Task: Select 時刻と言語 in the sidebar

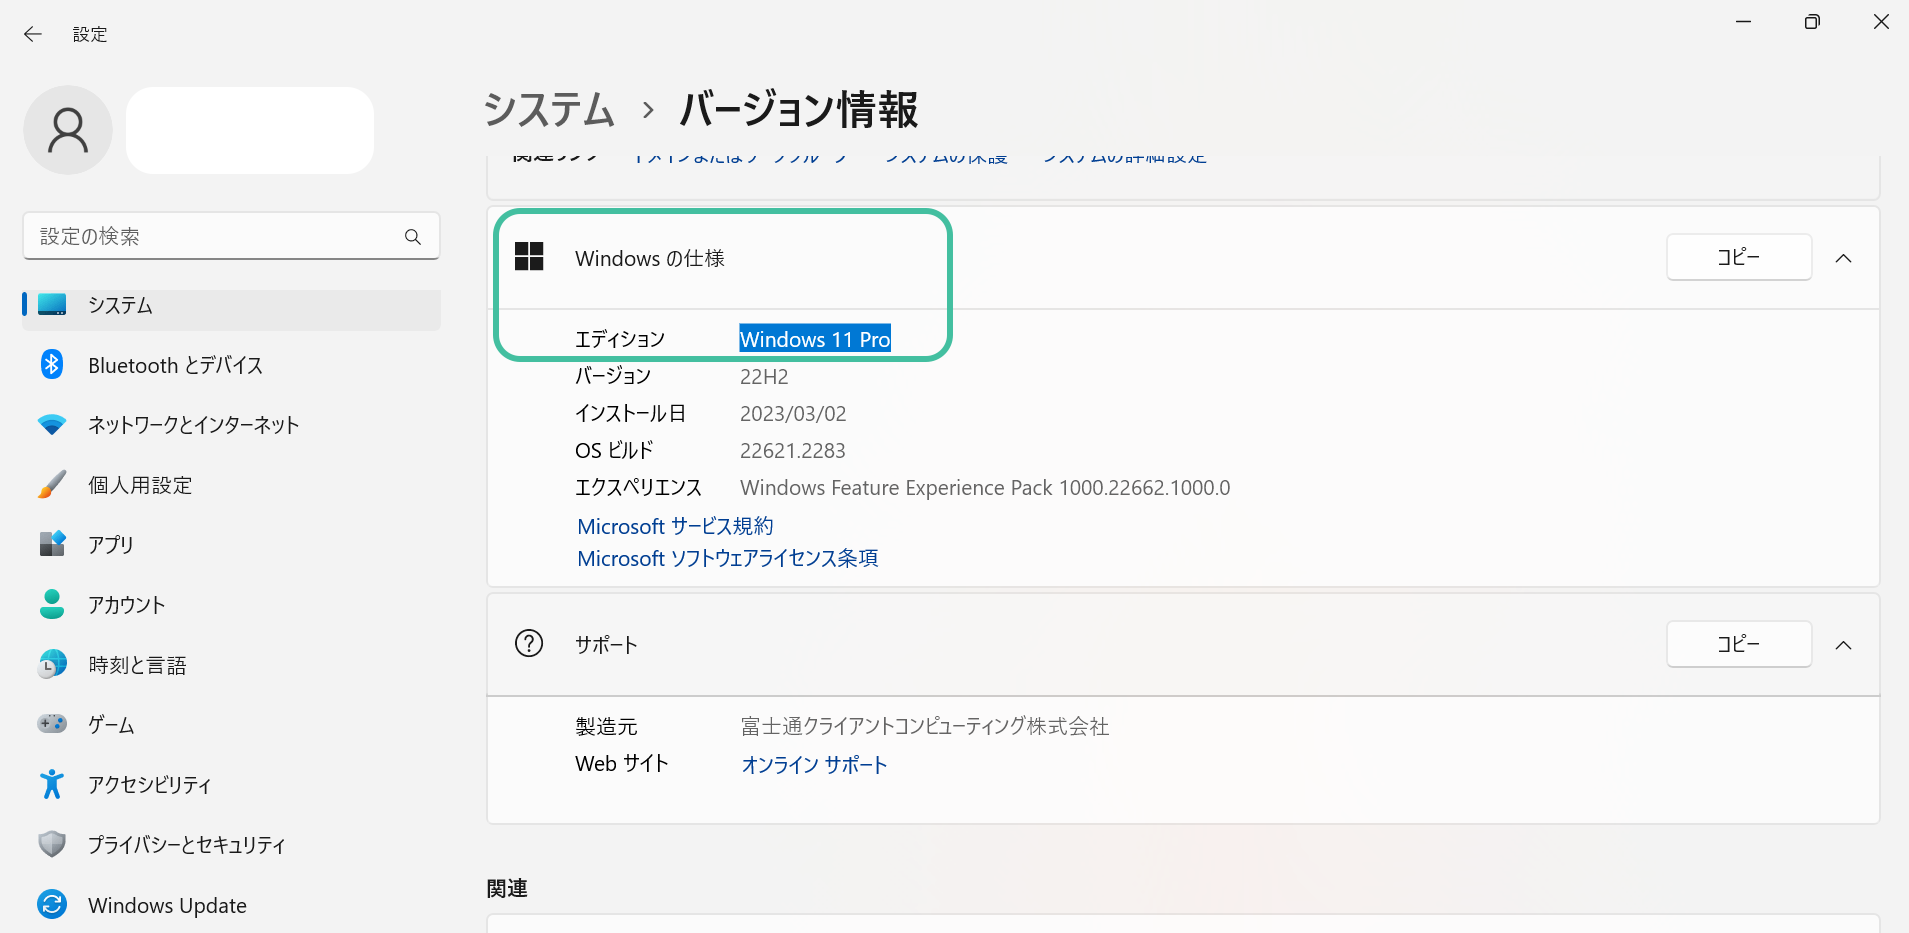Action: [137, 665]
